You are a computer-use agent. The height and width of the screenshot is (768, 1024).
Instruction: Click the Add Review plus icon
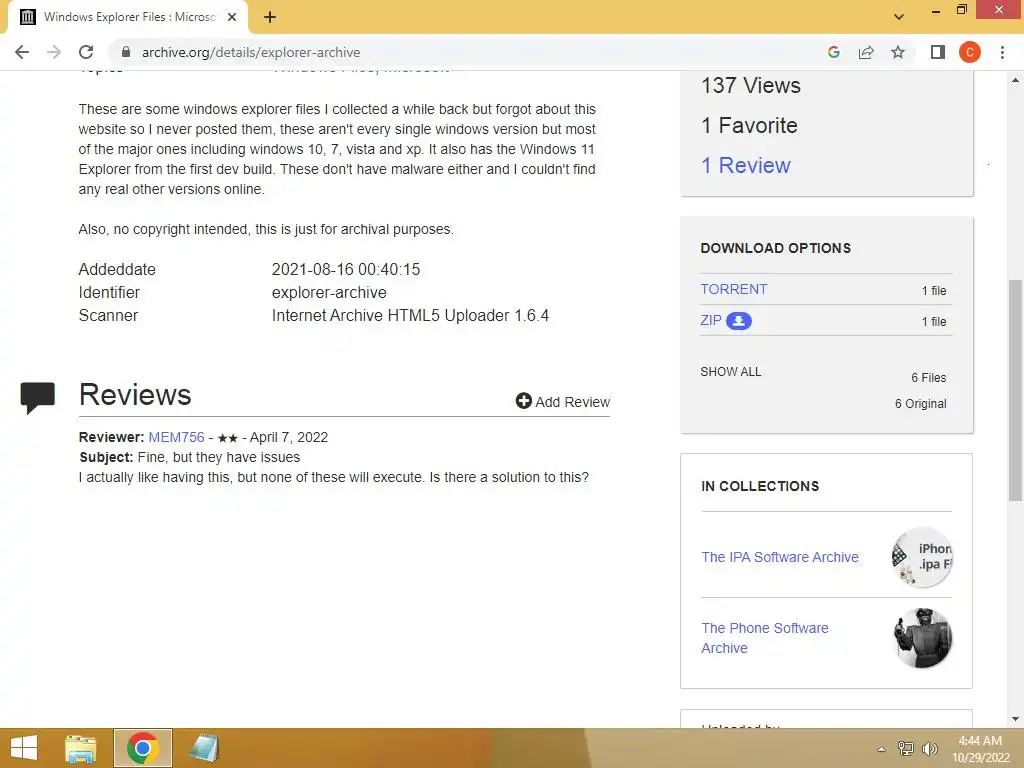tap(524, 400)
